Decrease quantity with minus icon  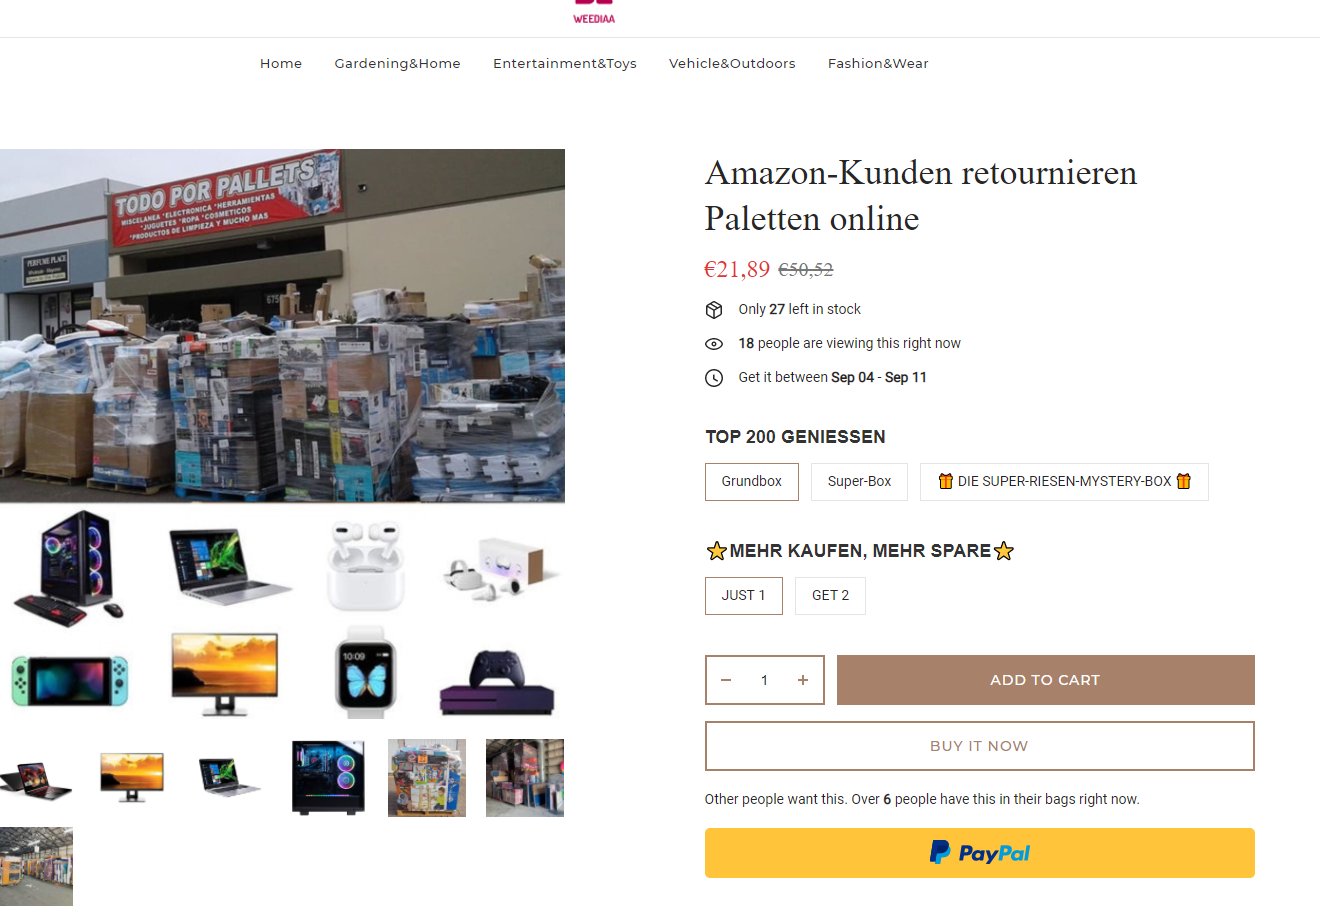click(x=726, y=680)
